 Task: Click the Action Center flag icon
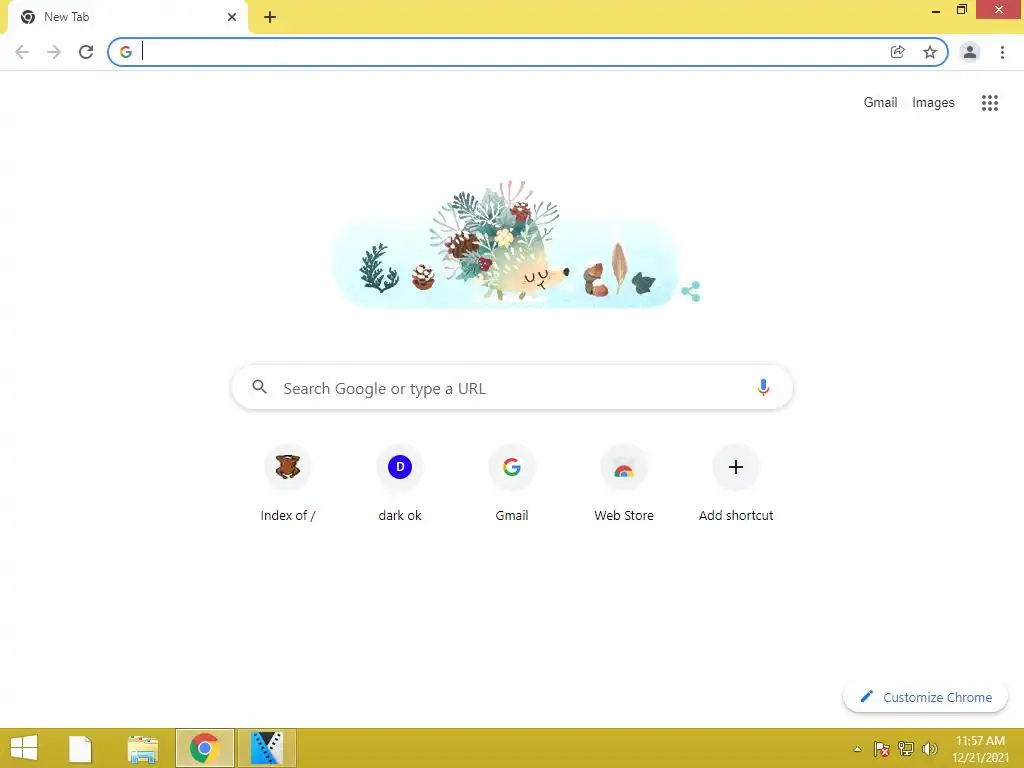point(882,749)
